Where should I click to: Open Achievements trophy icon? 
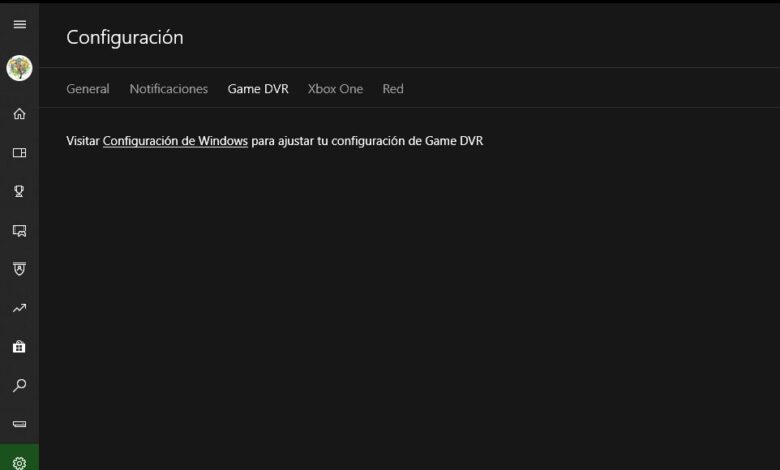[x=19, y=191]
